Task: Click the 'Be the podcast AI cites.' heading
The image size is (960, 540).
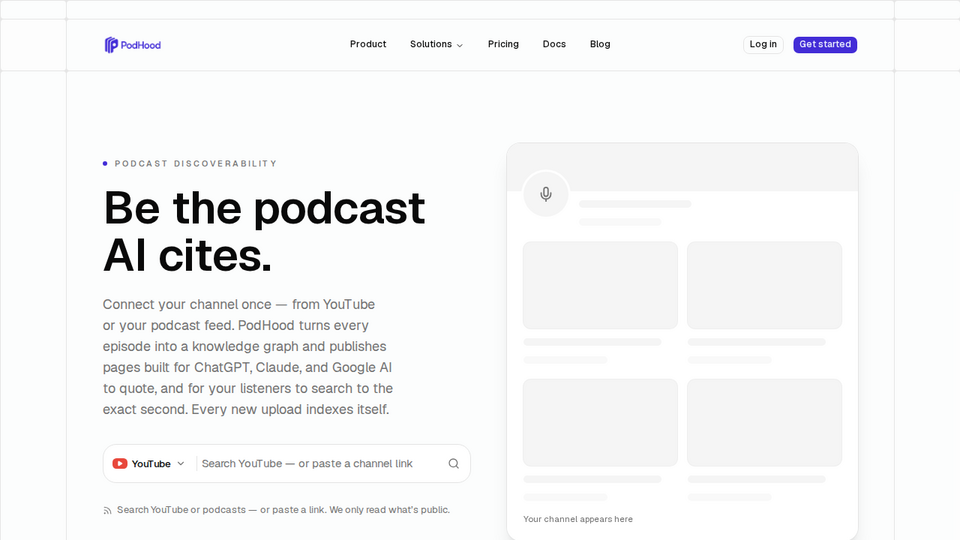Action: point(264,231)
